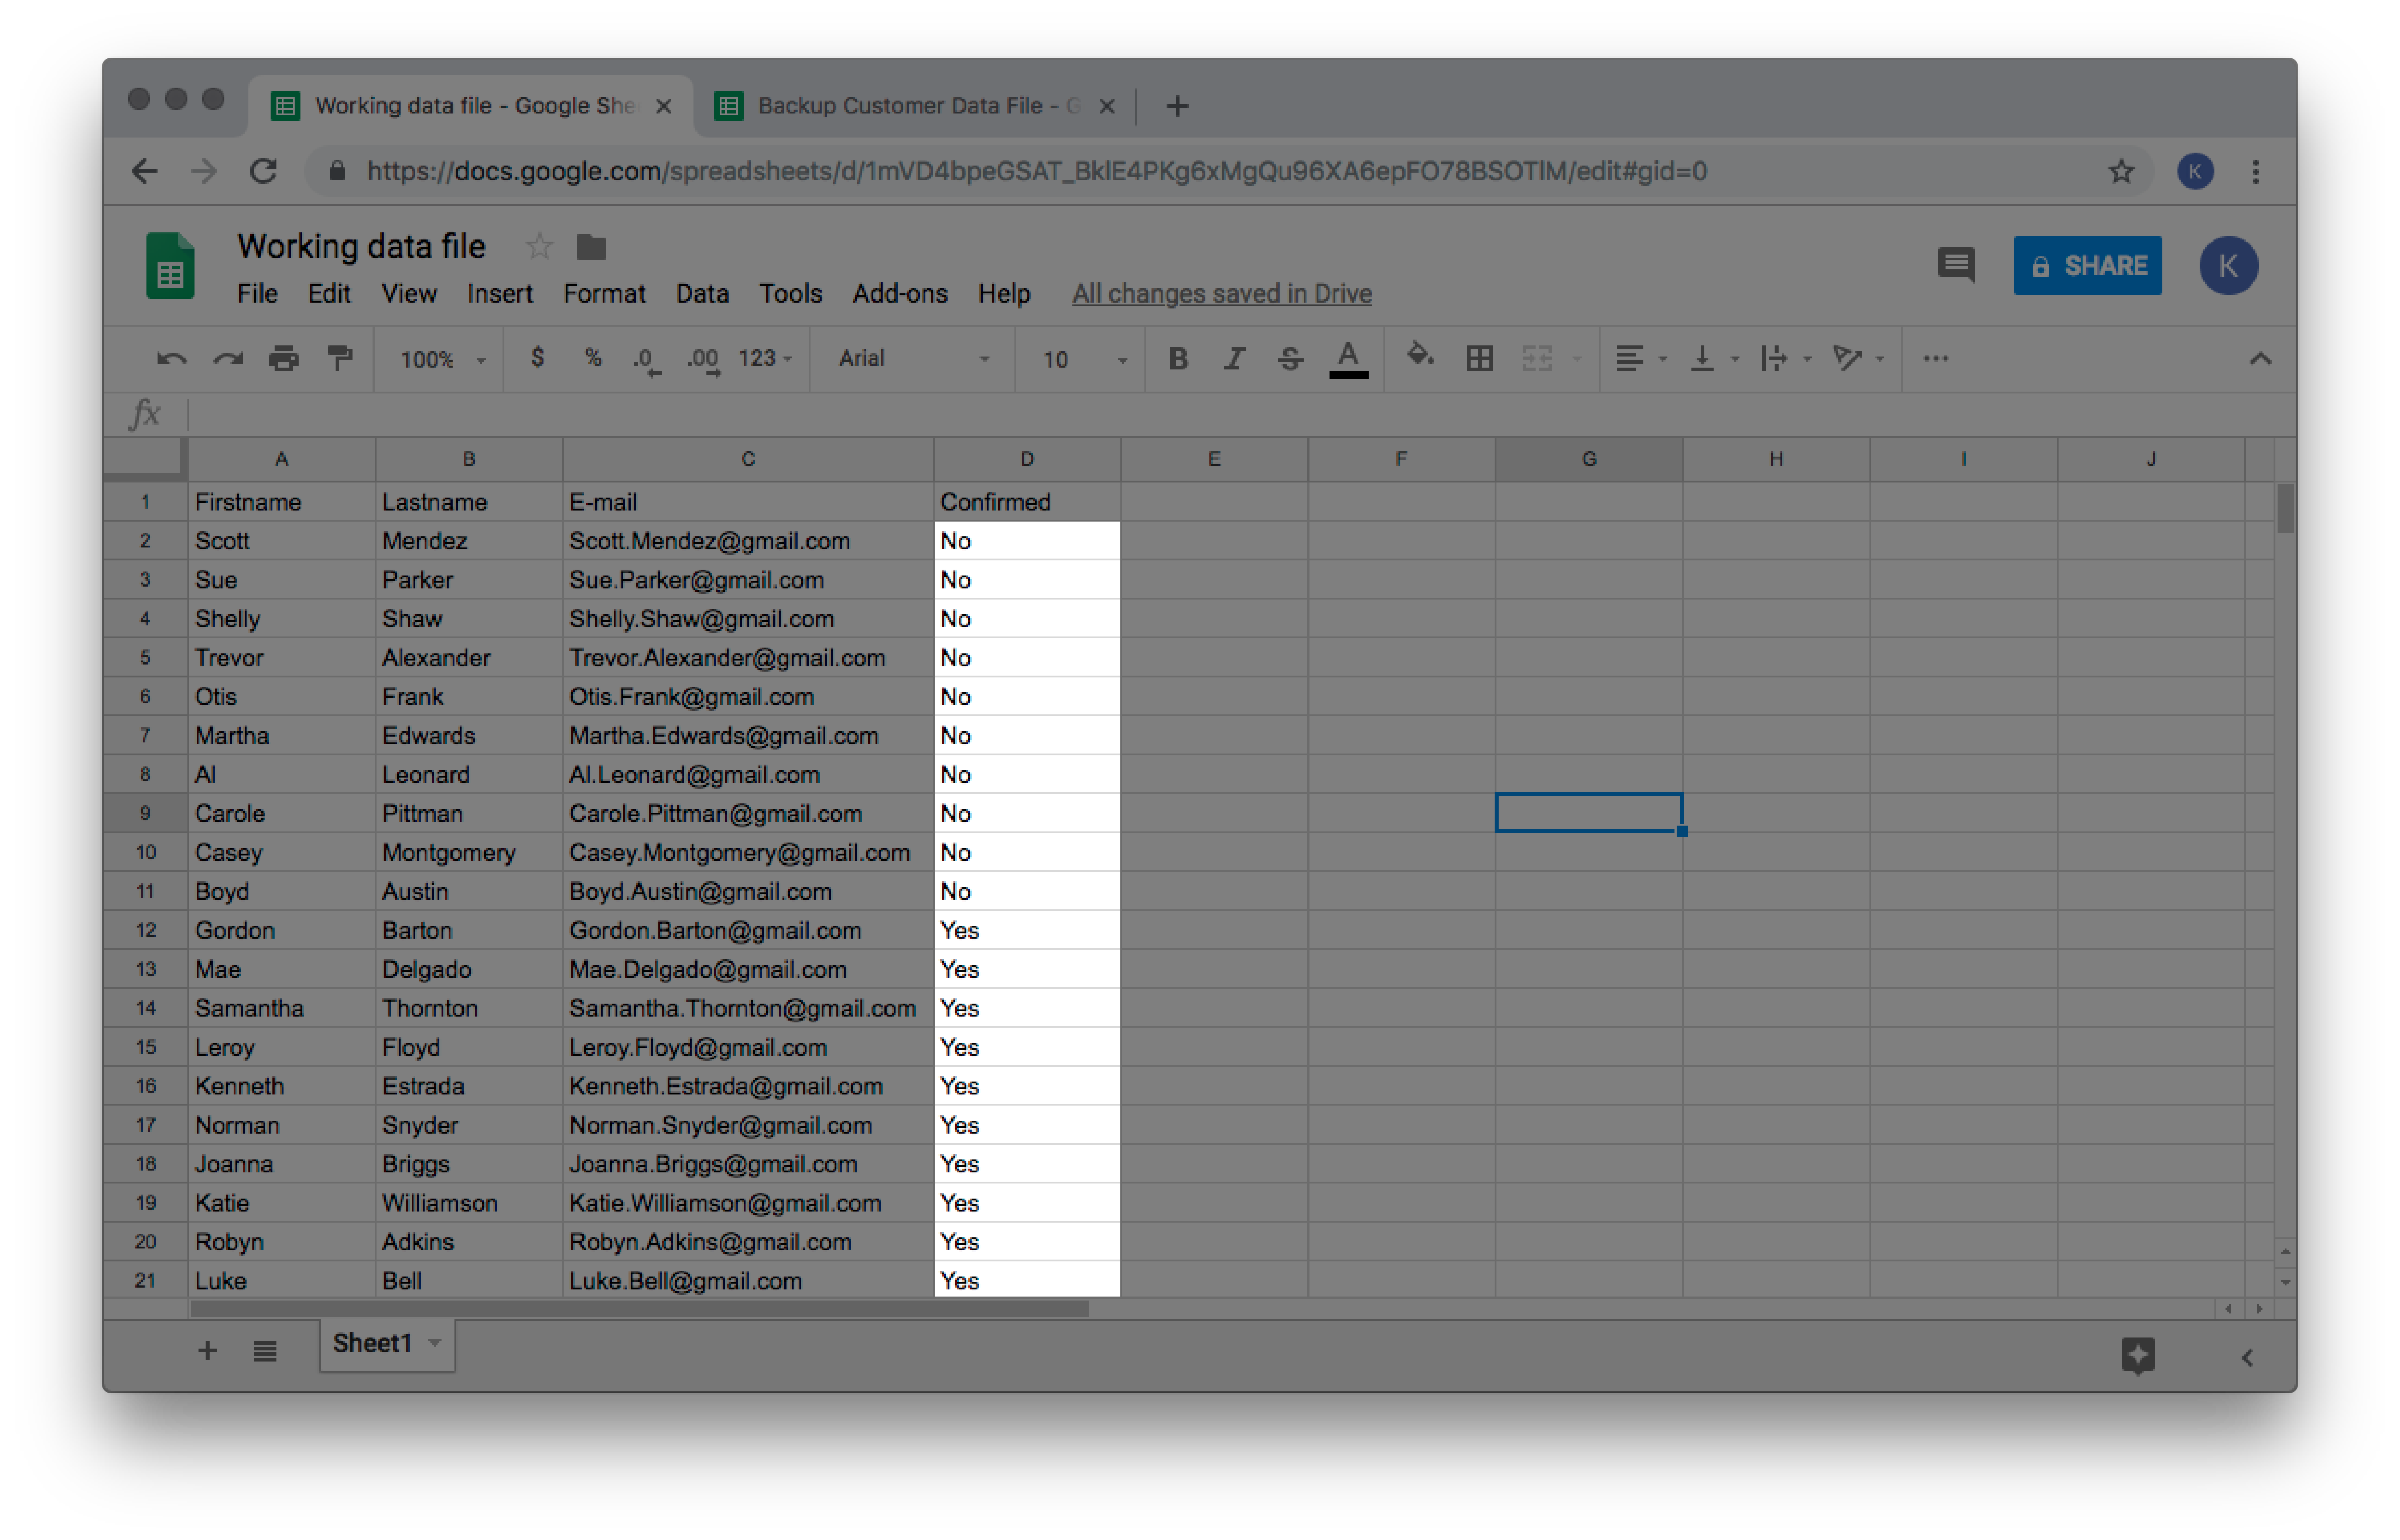Open the comments history icon
The image size is (2400, 1540).
click(1956, 265)
